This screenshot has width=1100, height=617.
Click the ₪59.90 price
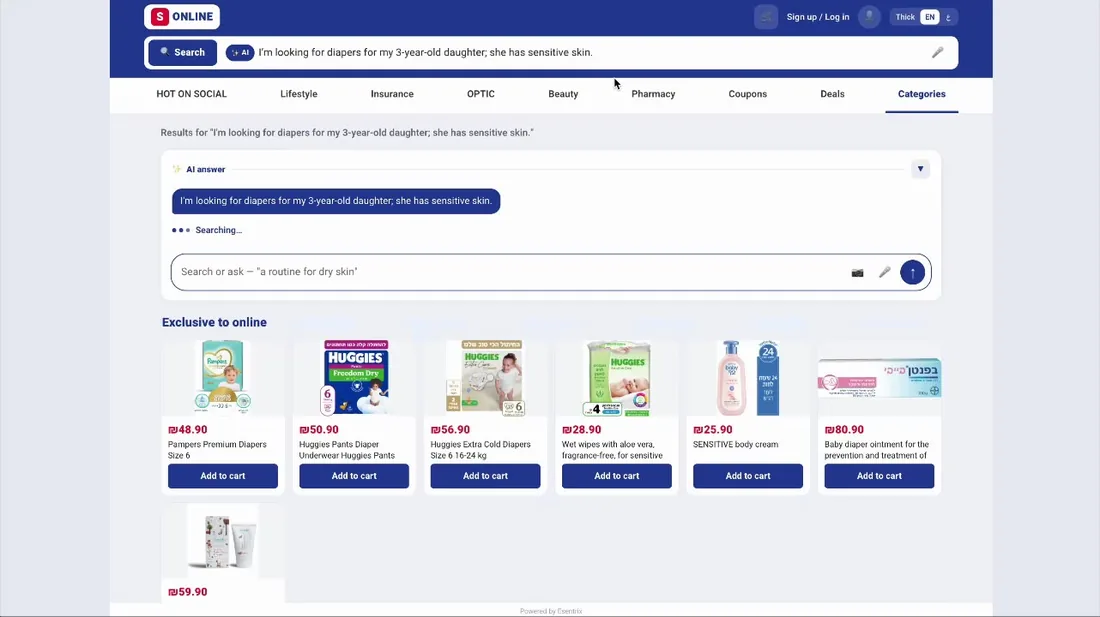pos(188,592)
